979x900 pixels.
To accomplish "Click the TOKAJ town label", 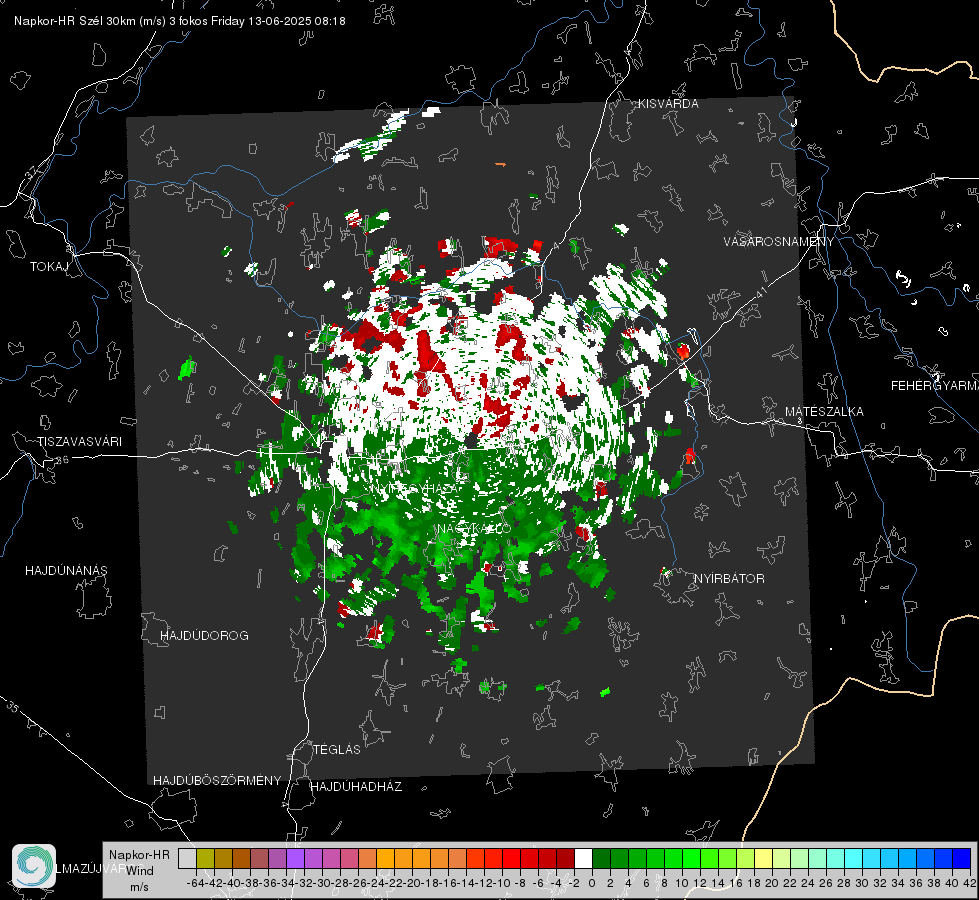I will pos(49,267).
